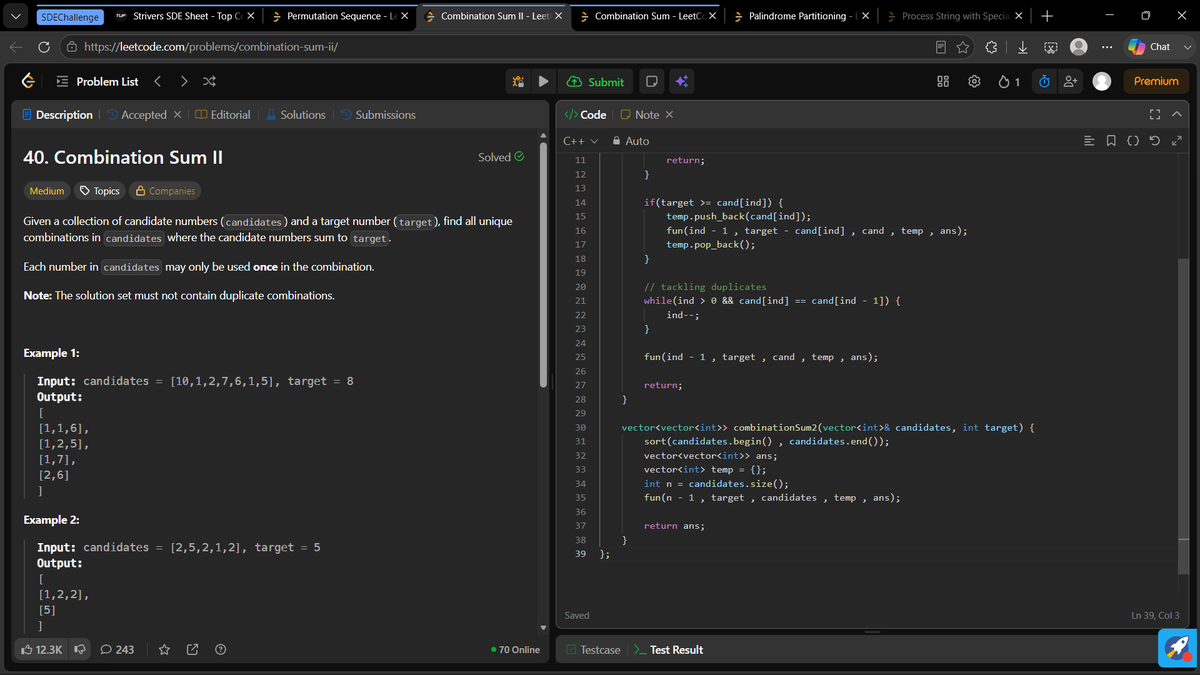
Task: Open a new browser tab
Action: (x=1047, y=16)
